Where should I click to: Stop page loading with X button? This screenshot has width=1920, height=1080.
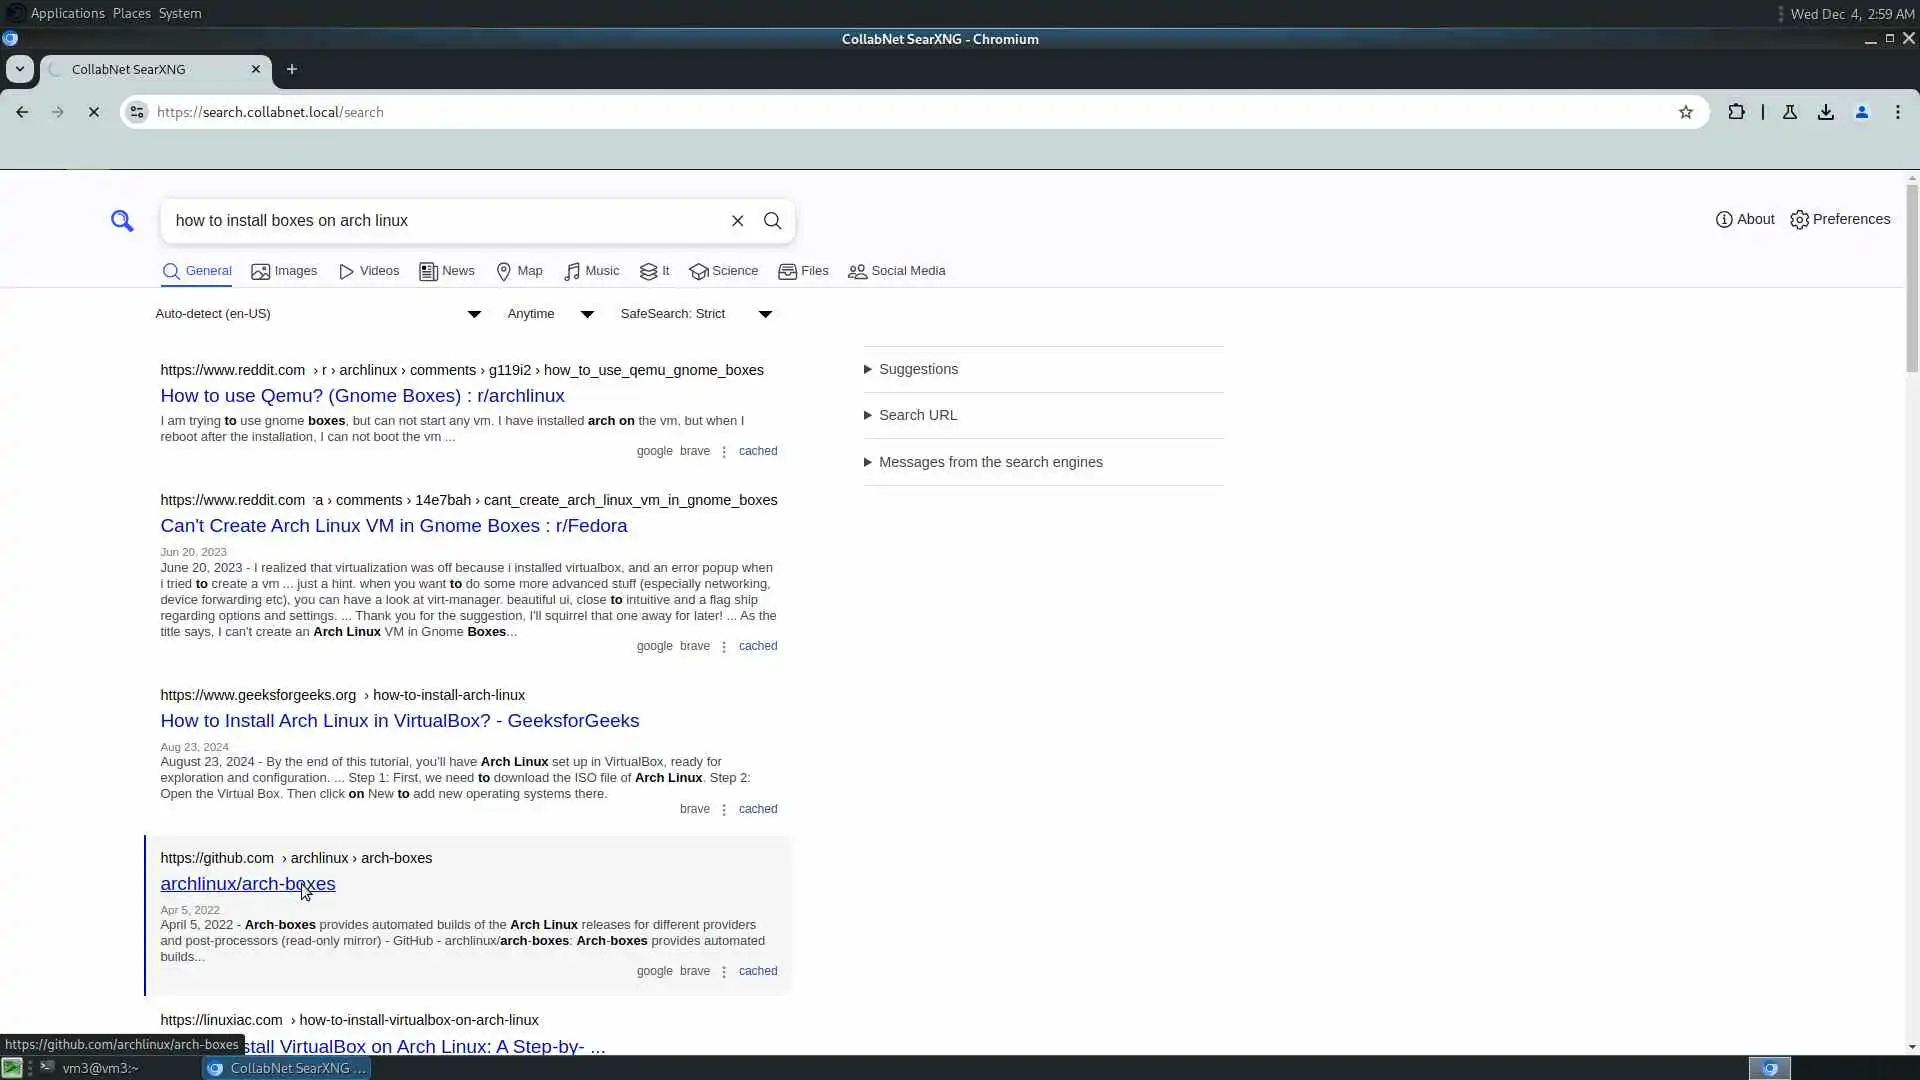94,112
